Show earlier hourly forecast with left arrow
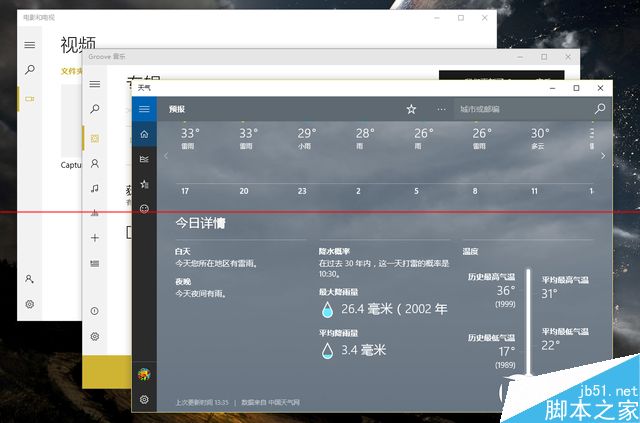Viewport: 640px width, 423px height. (166, 156)
